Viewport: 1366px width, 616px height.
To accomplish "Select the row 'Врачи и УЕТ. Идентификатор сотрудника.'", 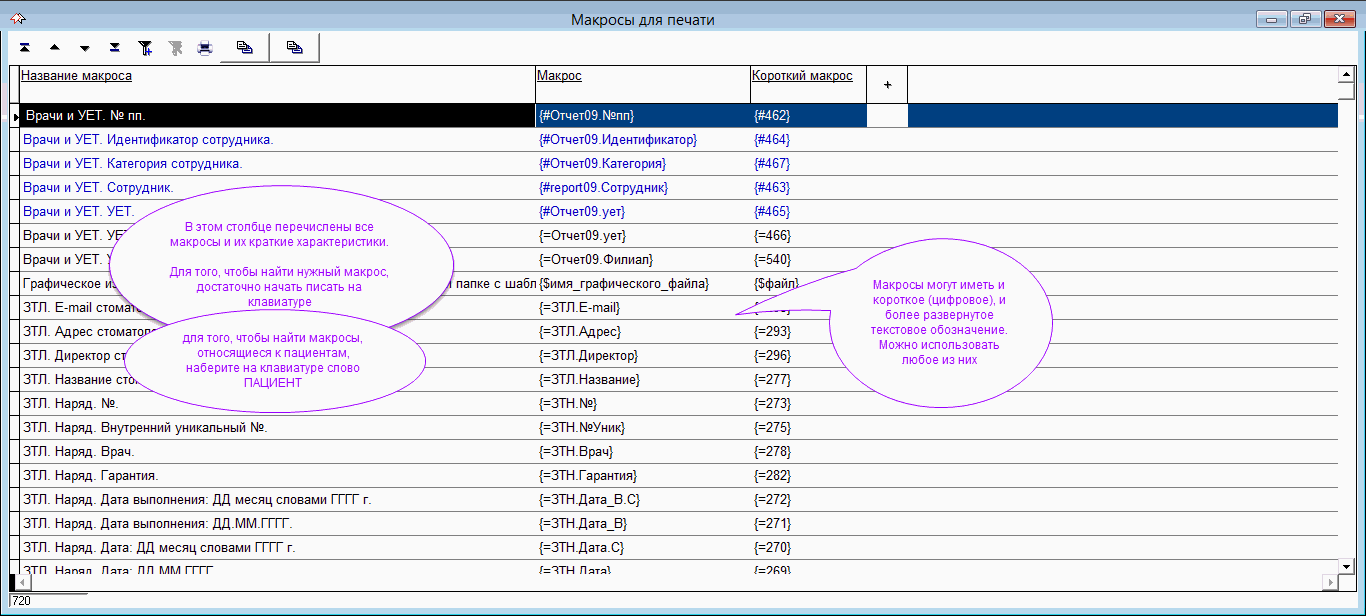I will [148, 140].
